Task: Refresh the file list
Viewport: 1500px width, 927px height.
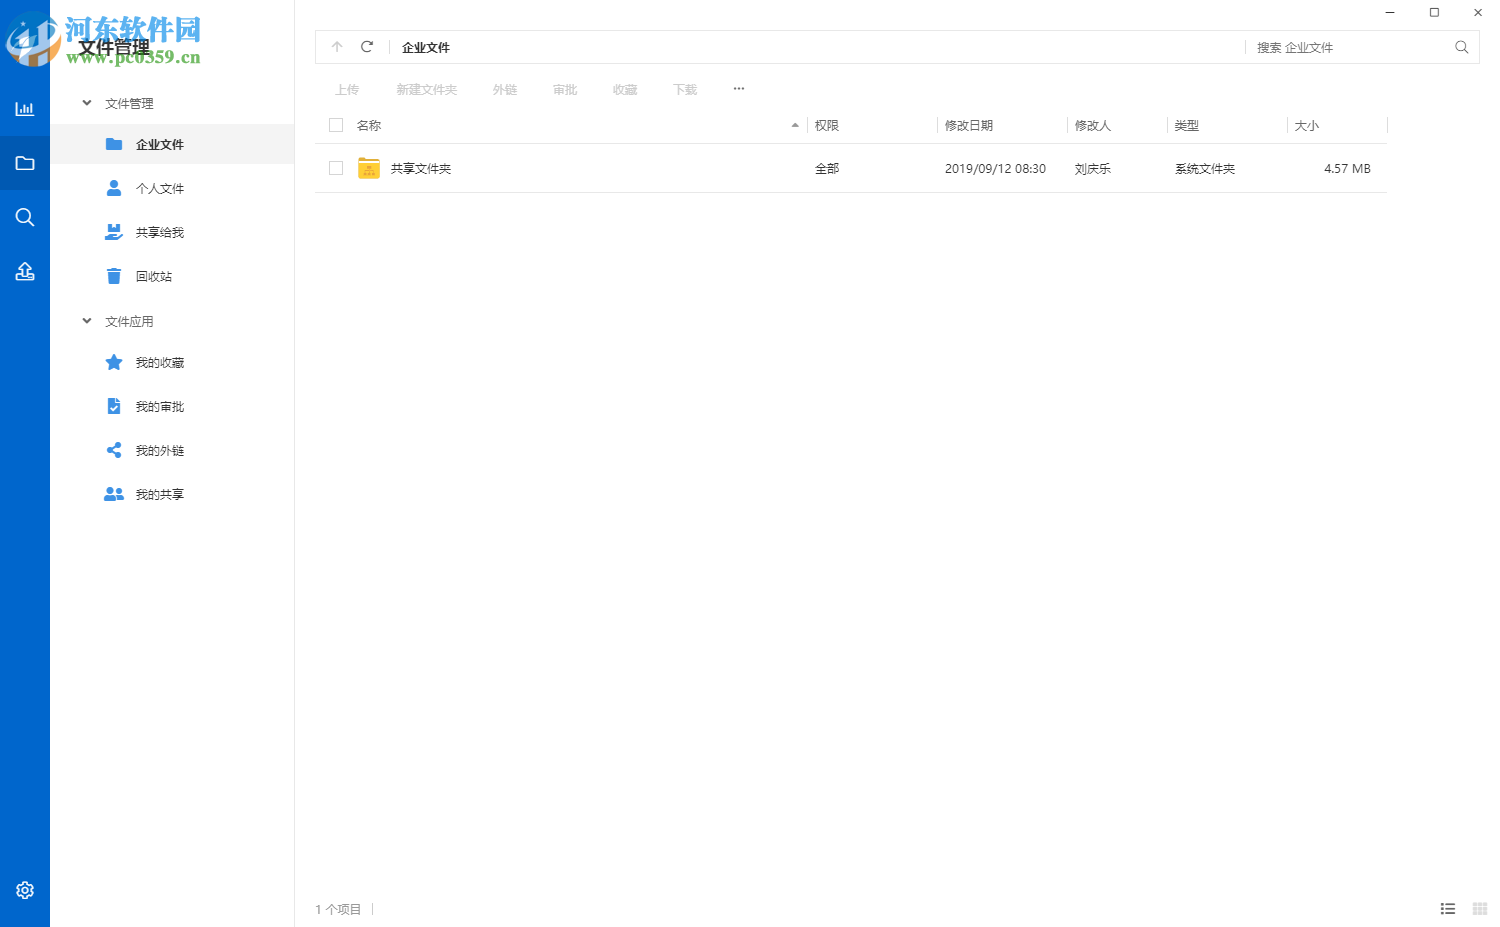Action: (367, 46)
